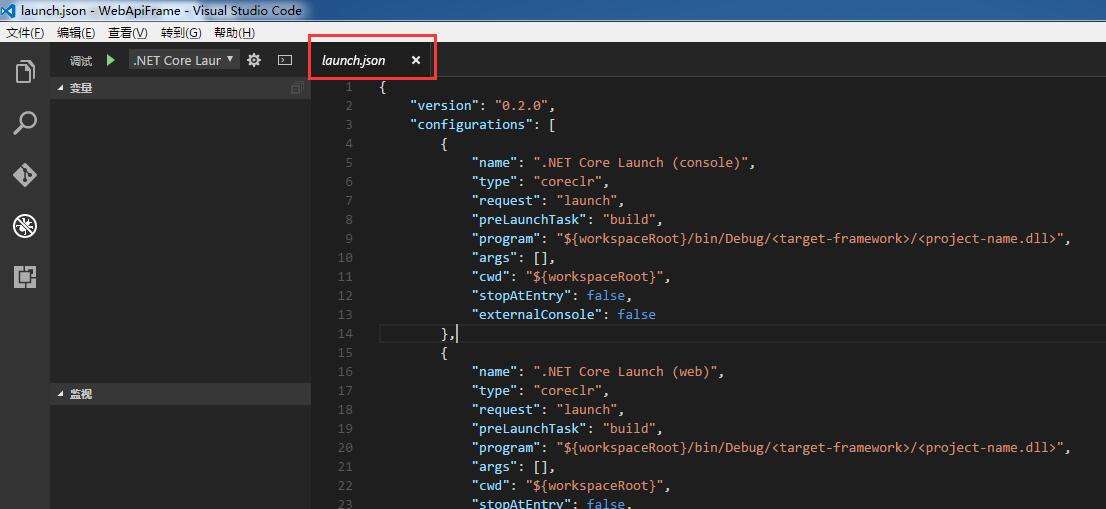Click line number 14 in the gutter
The image size is (1106, 509).
tap(345, 334)
